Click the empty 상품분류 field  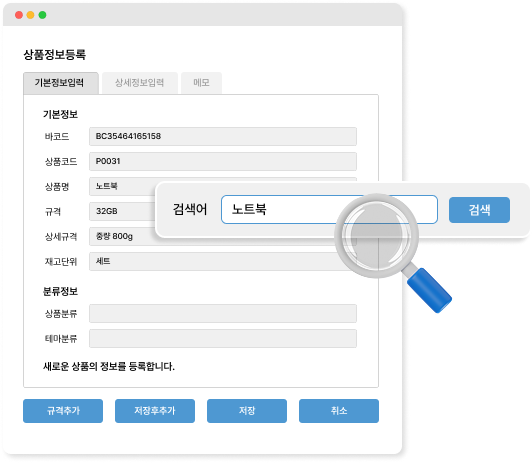[223, 313]
